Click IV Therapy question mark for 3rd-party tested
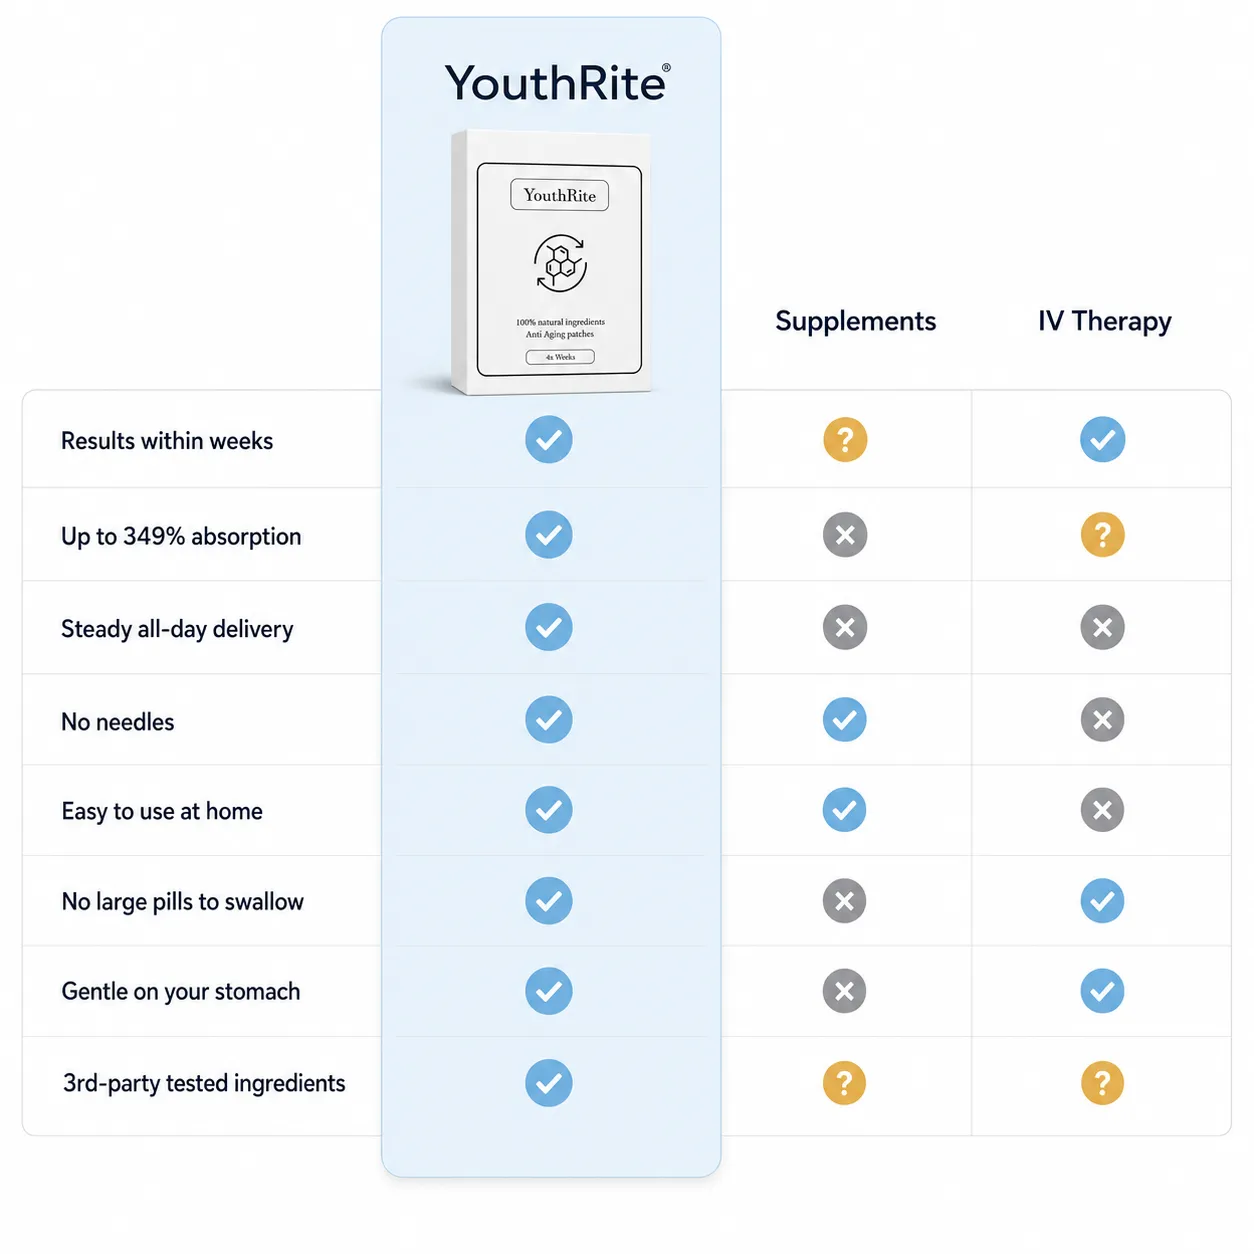Viewport: 1254px width, 1254px height. 1102,1083
